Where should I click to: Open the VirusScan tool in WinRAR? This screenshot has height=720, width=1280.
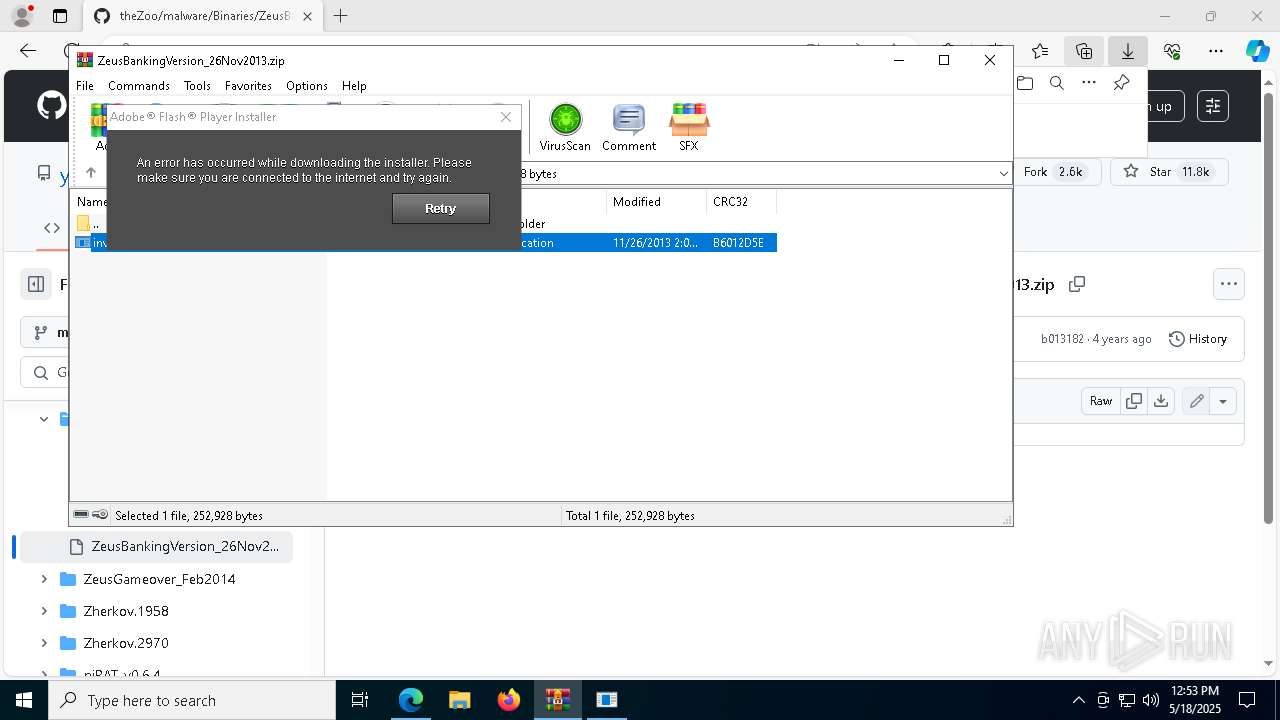pyautogui.click(x=565, y=127)
